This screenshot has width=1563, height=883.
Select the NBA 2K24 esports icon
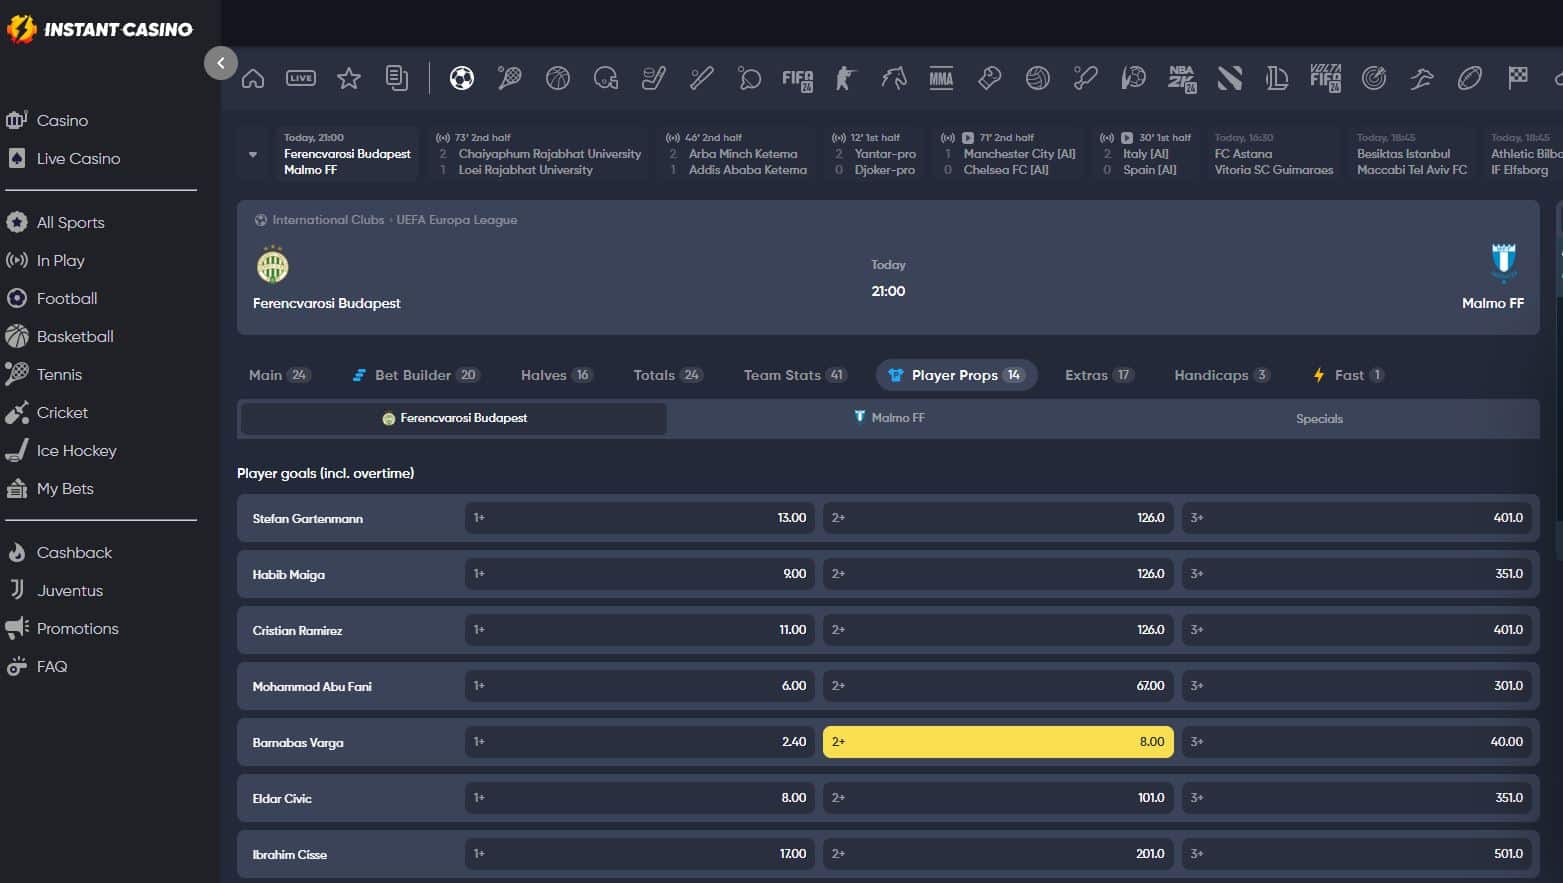coord(1182,79)
